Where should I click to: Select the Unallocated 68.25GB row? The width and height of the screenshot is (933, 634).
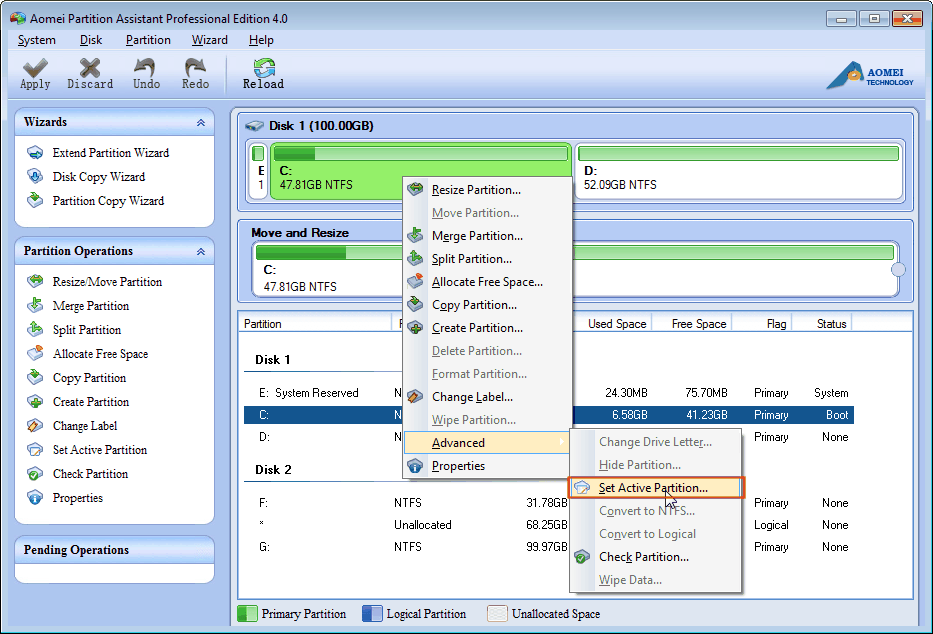[548, 525]
